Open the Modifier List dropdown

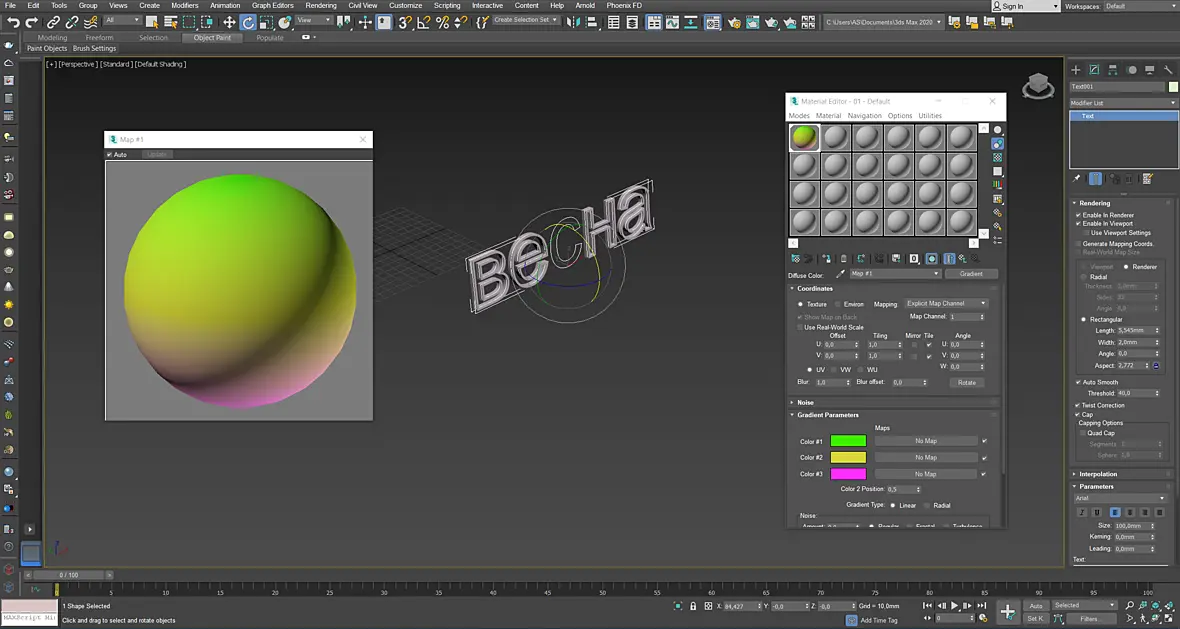[1124, 102]
